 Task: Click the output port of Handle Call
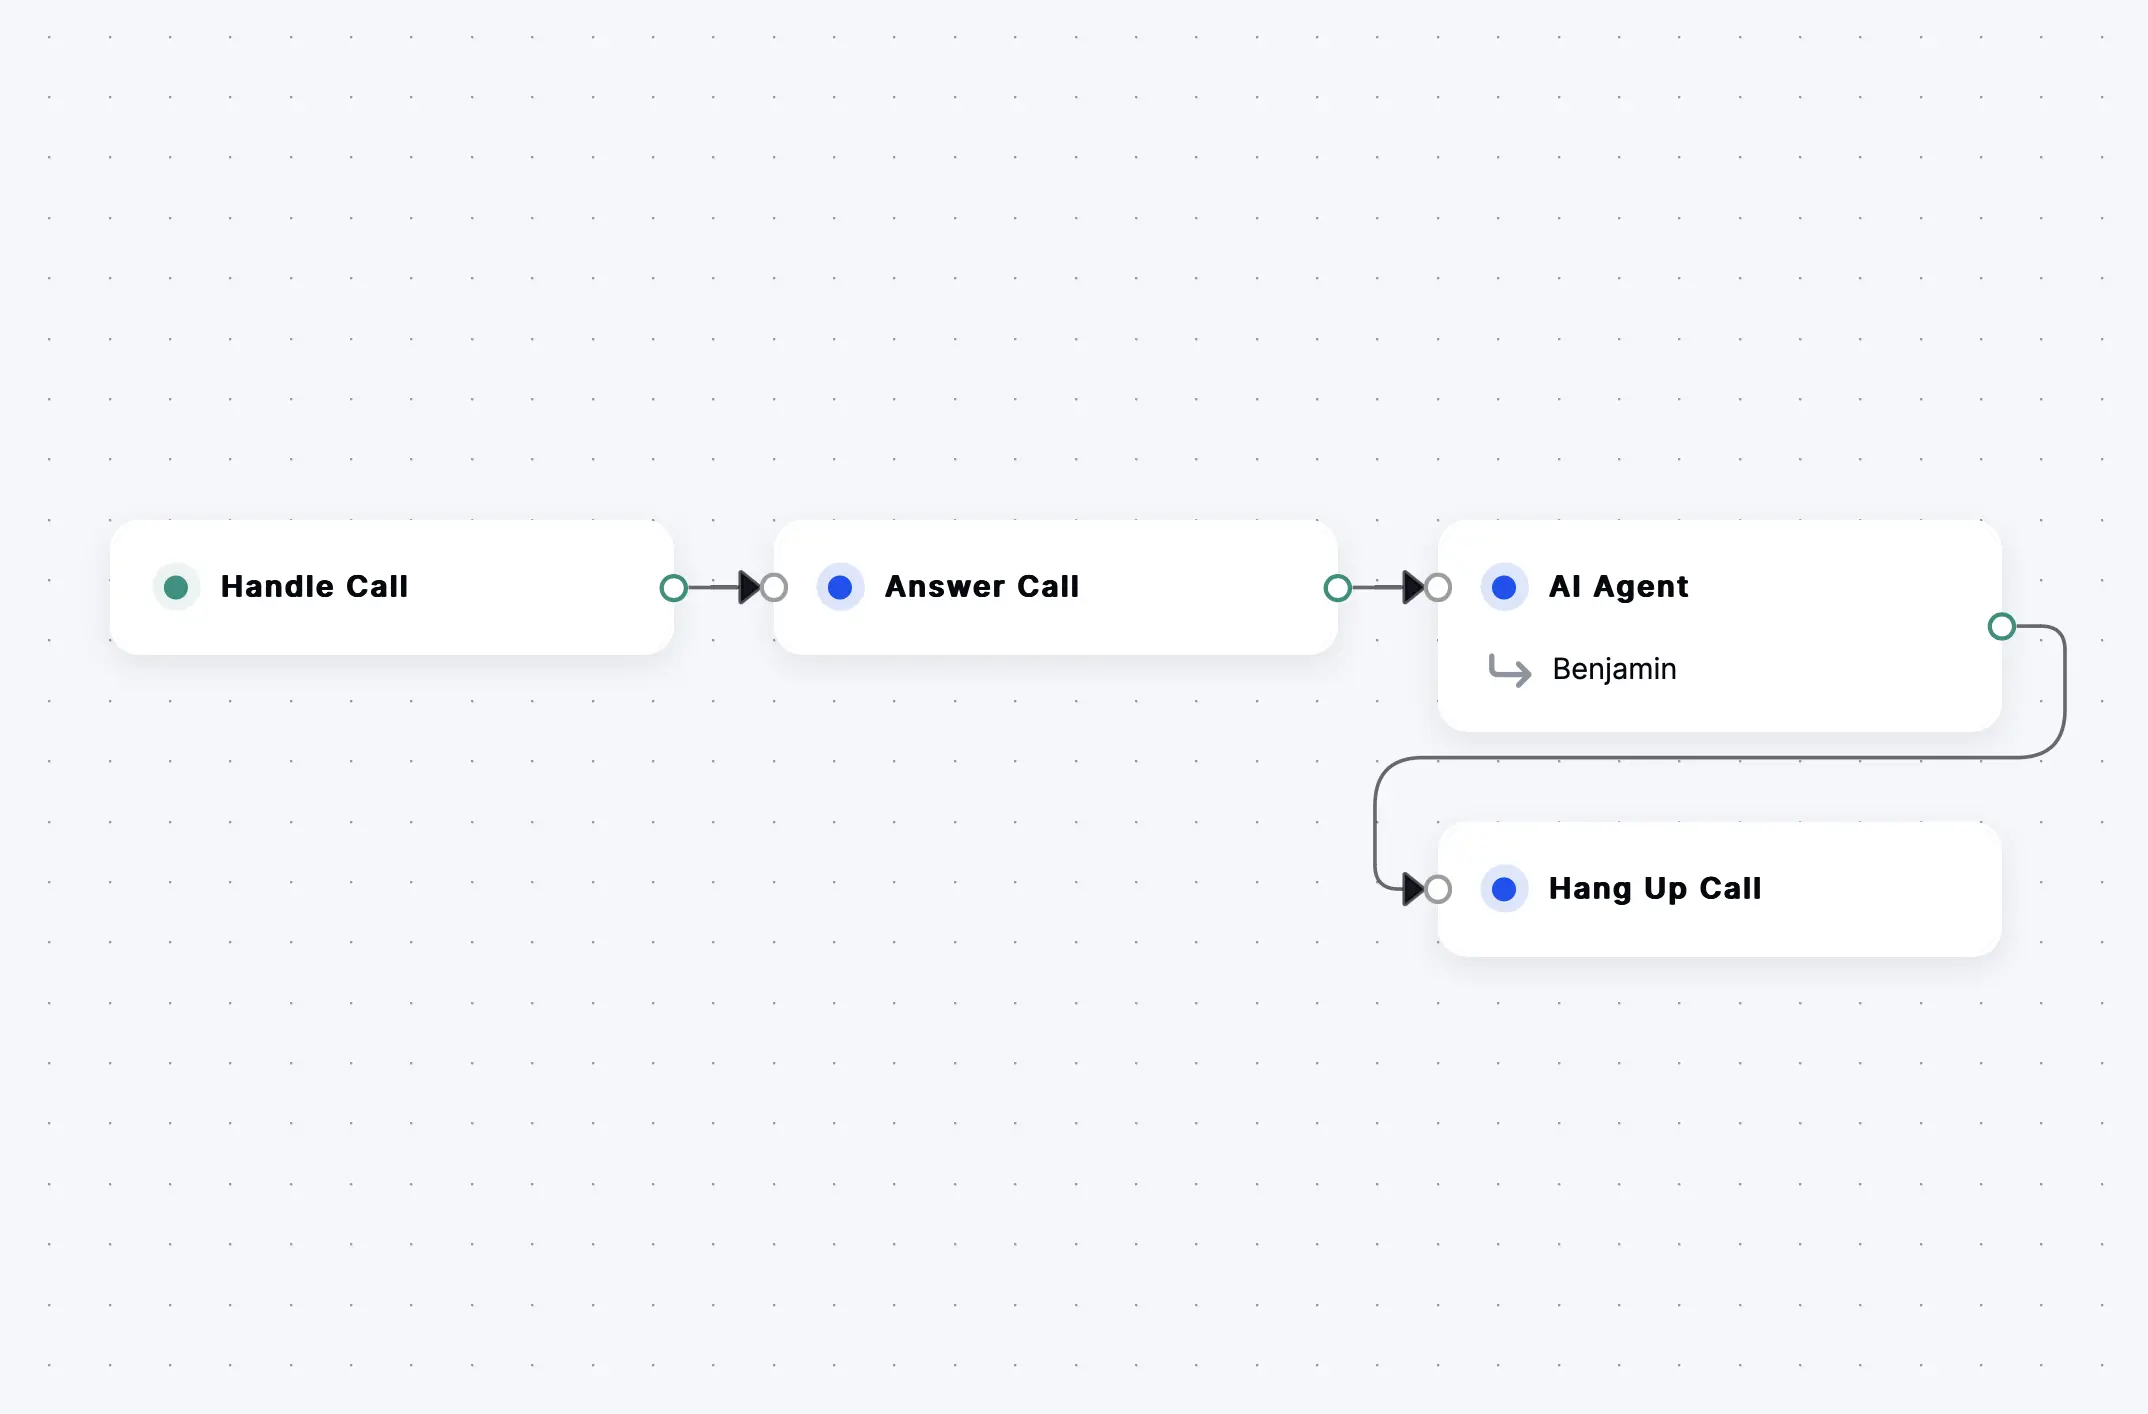pyautogui.click(x=673, y=587)
